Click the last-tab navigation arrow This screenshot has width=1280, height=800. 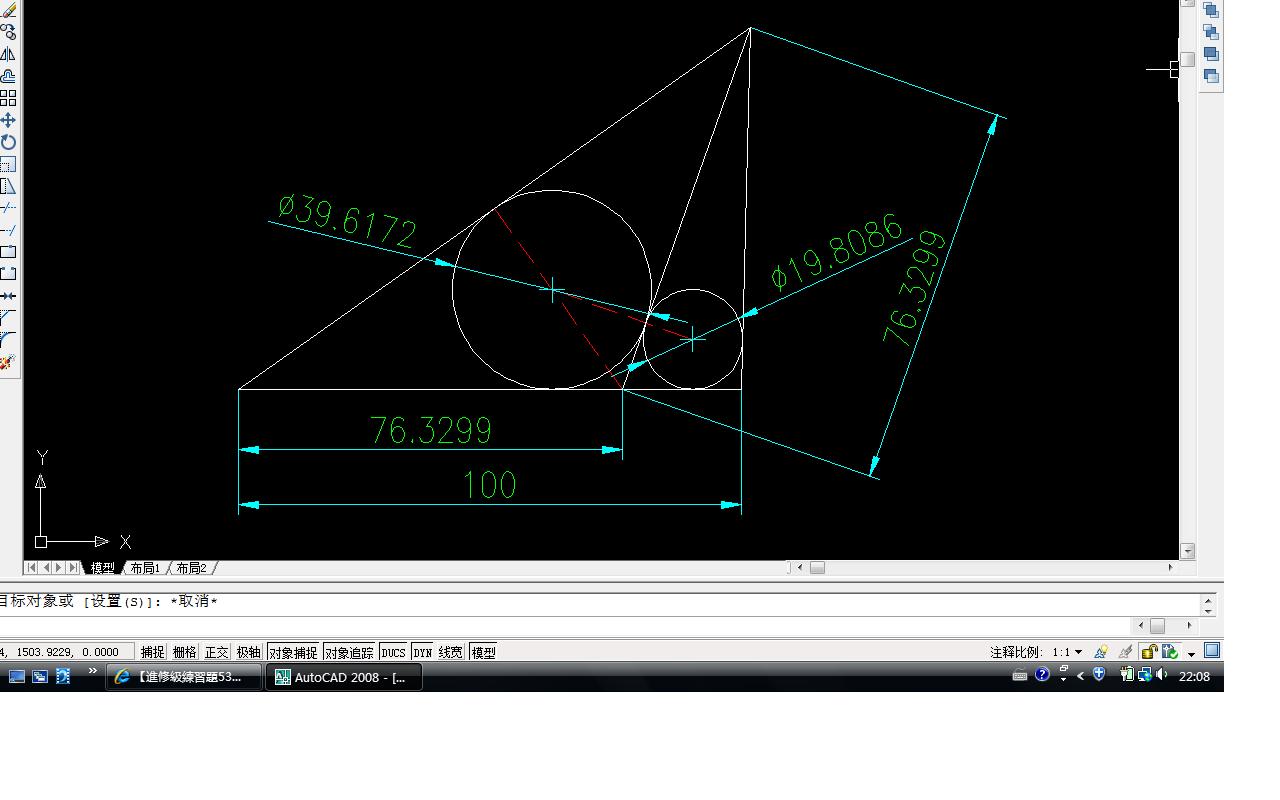click(x=72, y=567)
